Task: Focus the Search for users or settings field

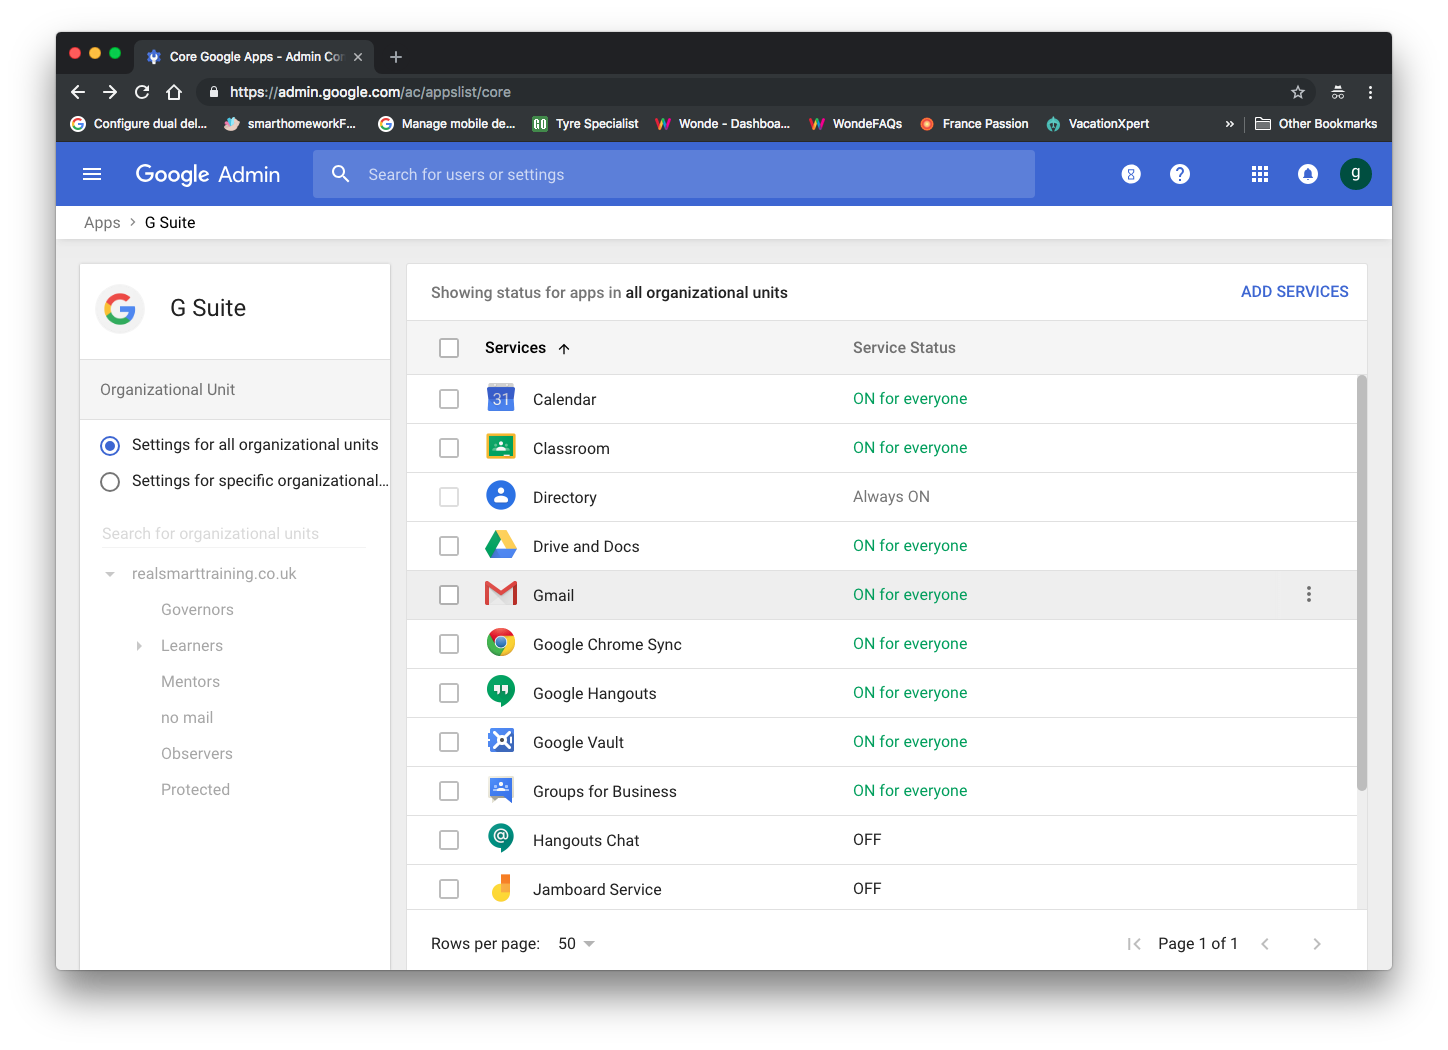Action: [674, 174]
